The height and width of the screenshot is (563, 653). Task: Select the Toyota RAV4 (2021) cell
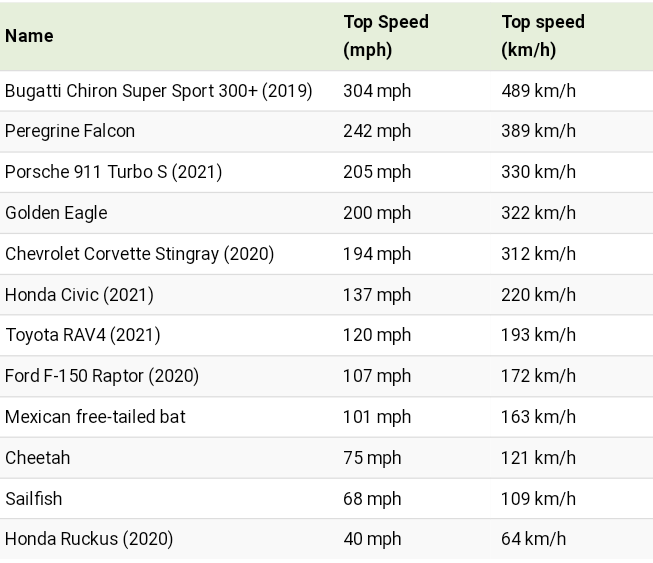point(82,335)
